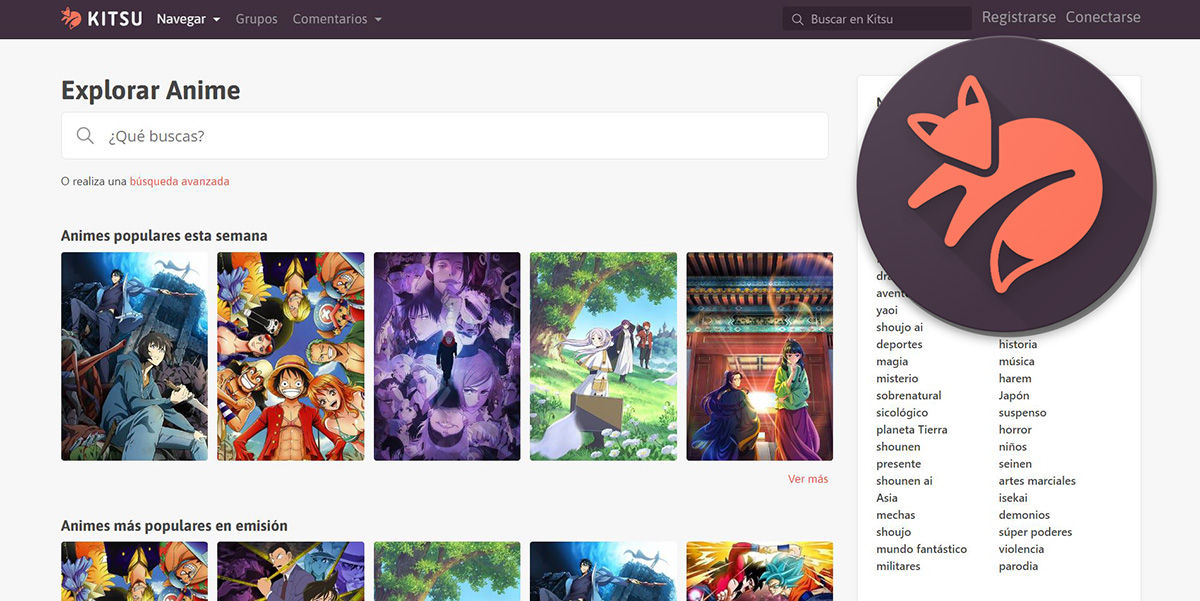Browse the isekai category
Viewport: 1200px width, 601px height.
[1013, 498]
